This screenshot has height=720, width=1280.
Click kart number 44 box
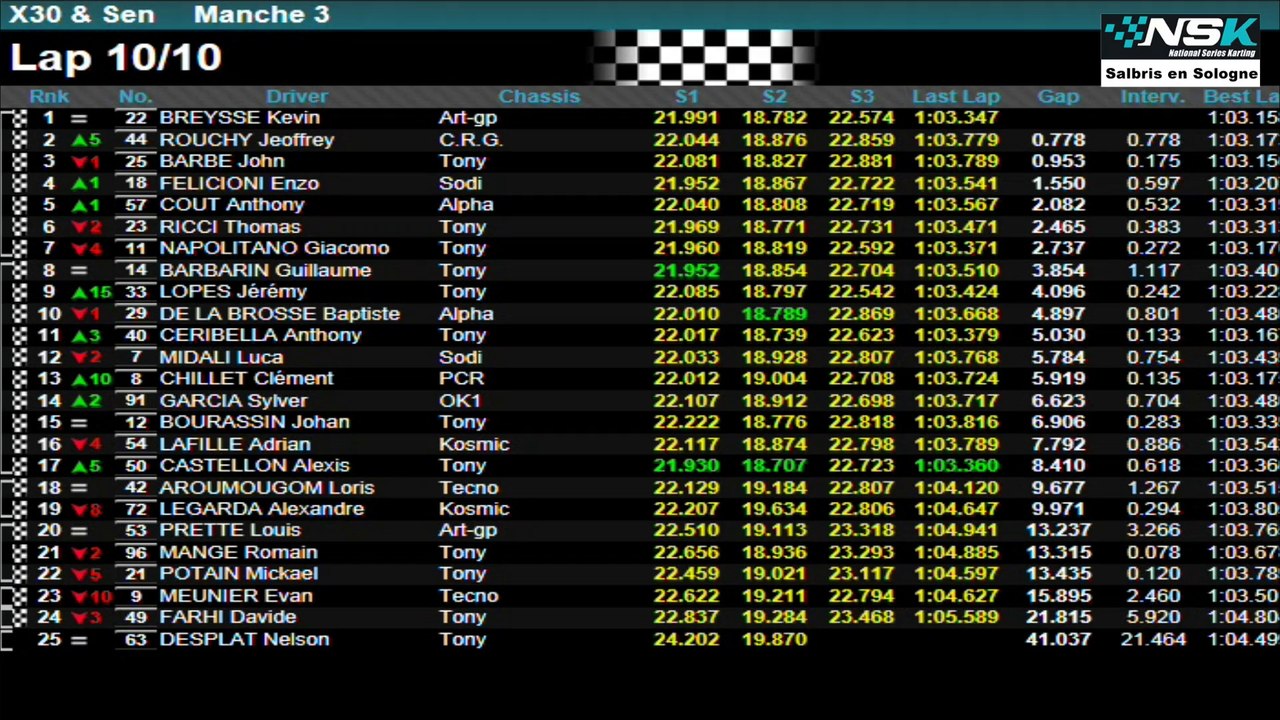coord(136,140)
